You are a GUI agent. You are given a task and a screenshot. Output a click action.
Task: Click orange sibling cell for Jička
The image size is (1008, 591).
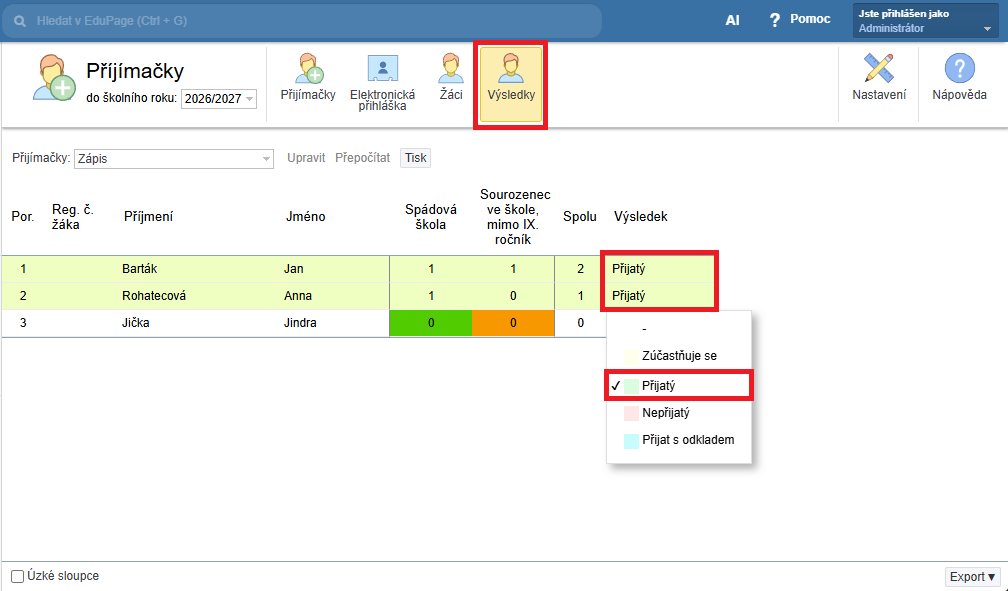tap(513, 323)
